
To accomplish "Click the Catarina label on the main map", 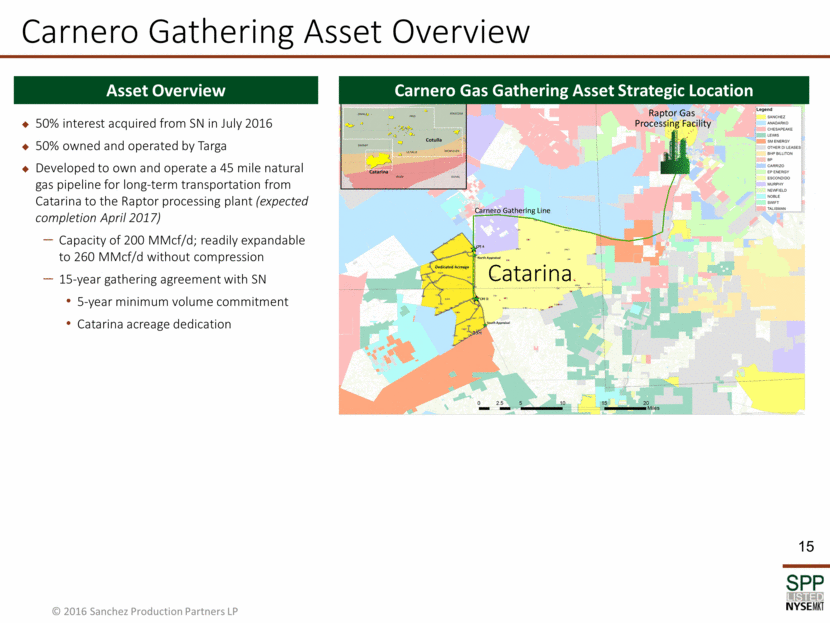I will (529, 273).
